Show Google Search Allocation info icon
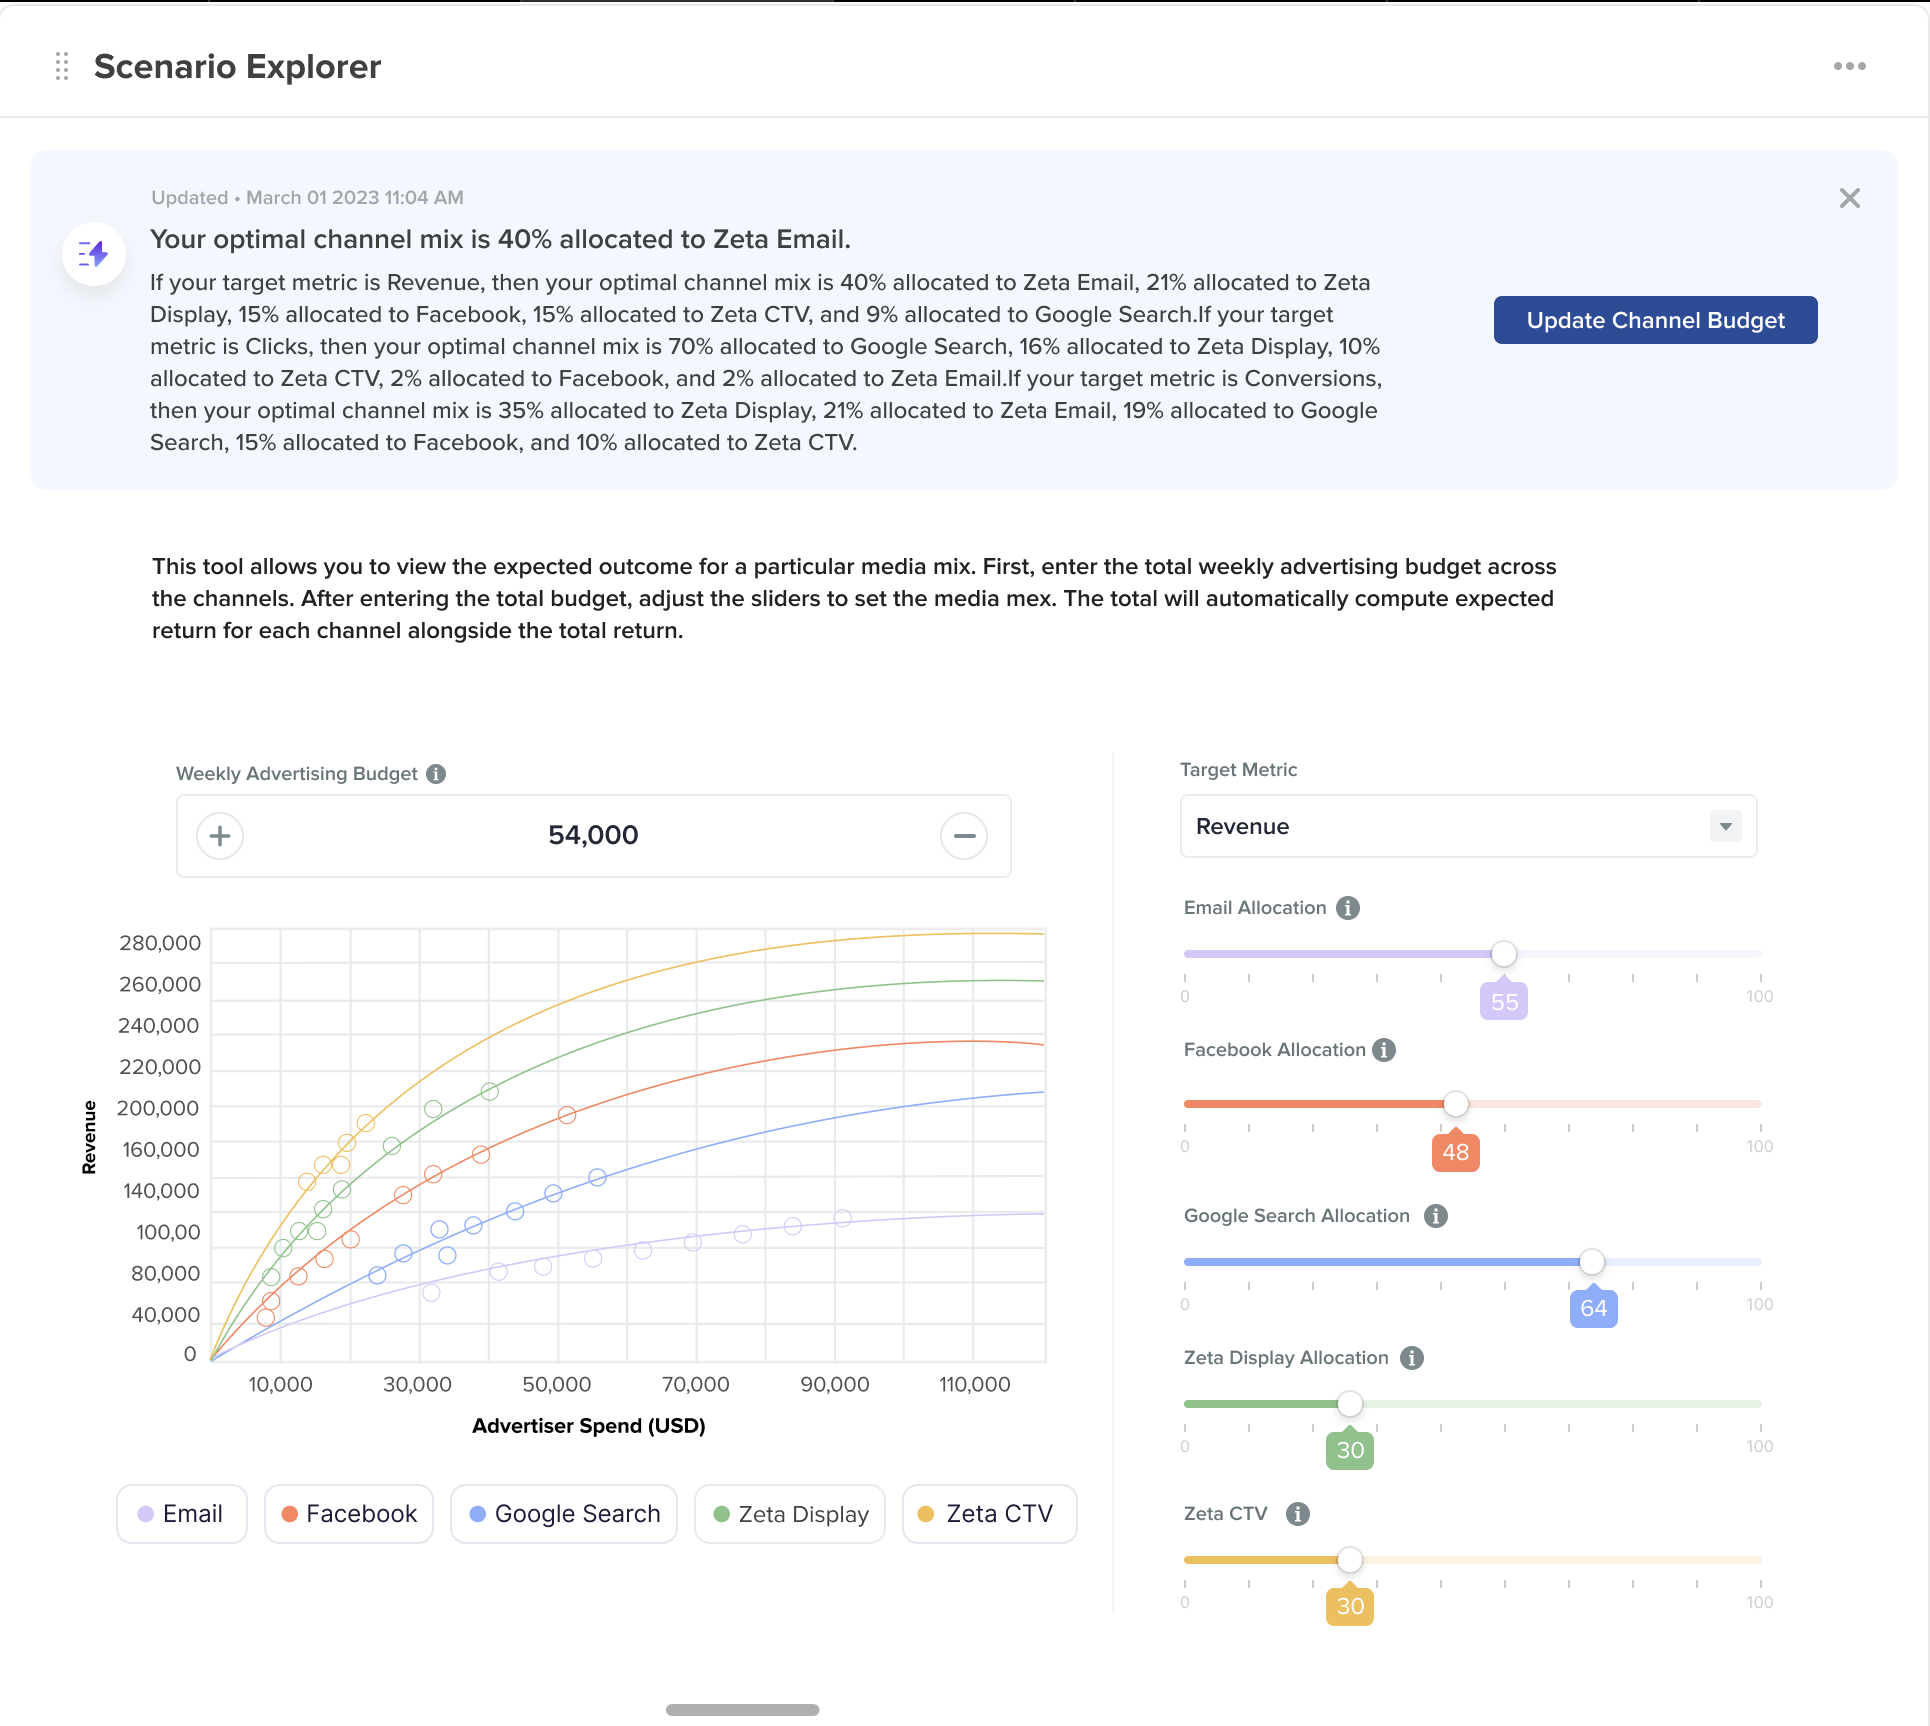The width and height of the screenshot is (1930, 1726). pyautogui.click(x=1436, y=1216)
